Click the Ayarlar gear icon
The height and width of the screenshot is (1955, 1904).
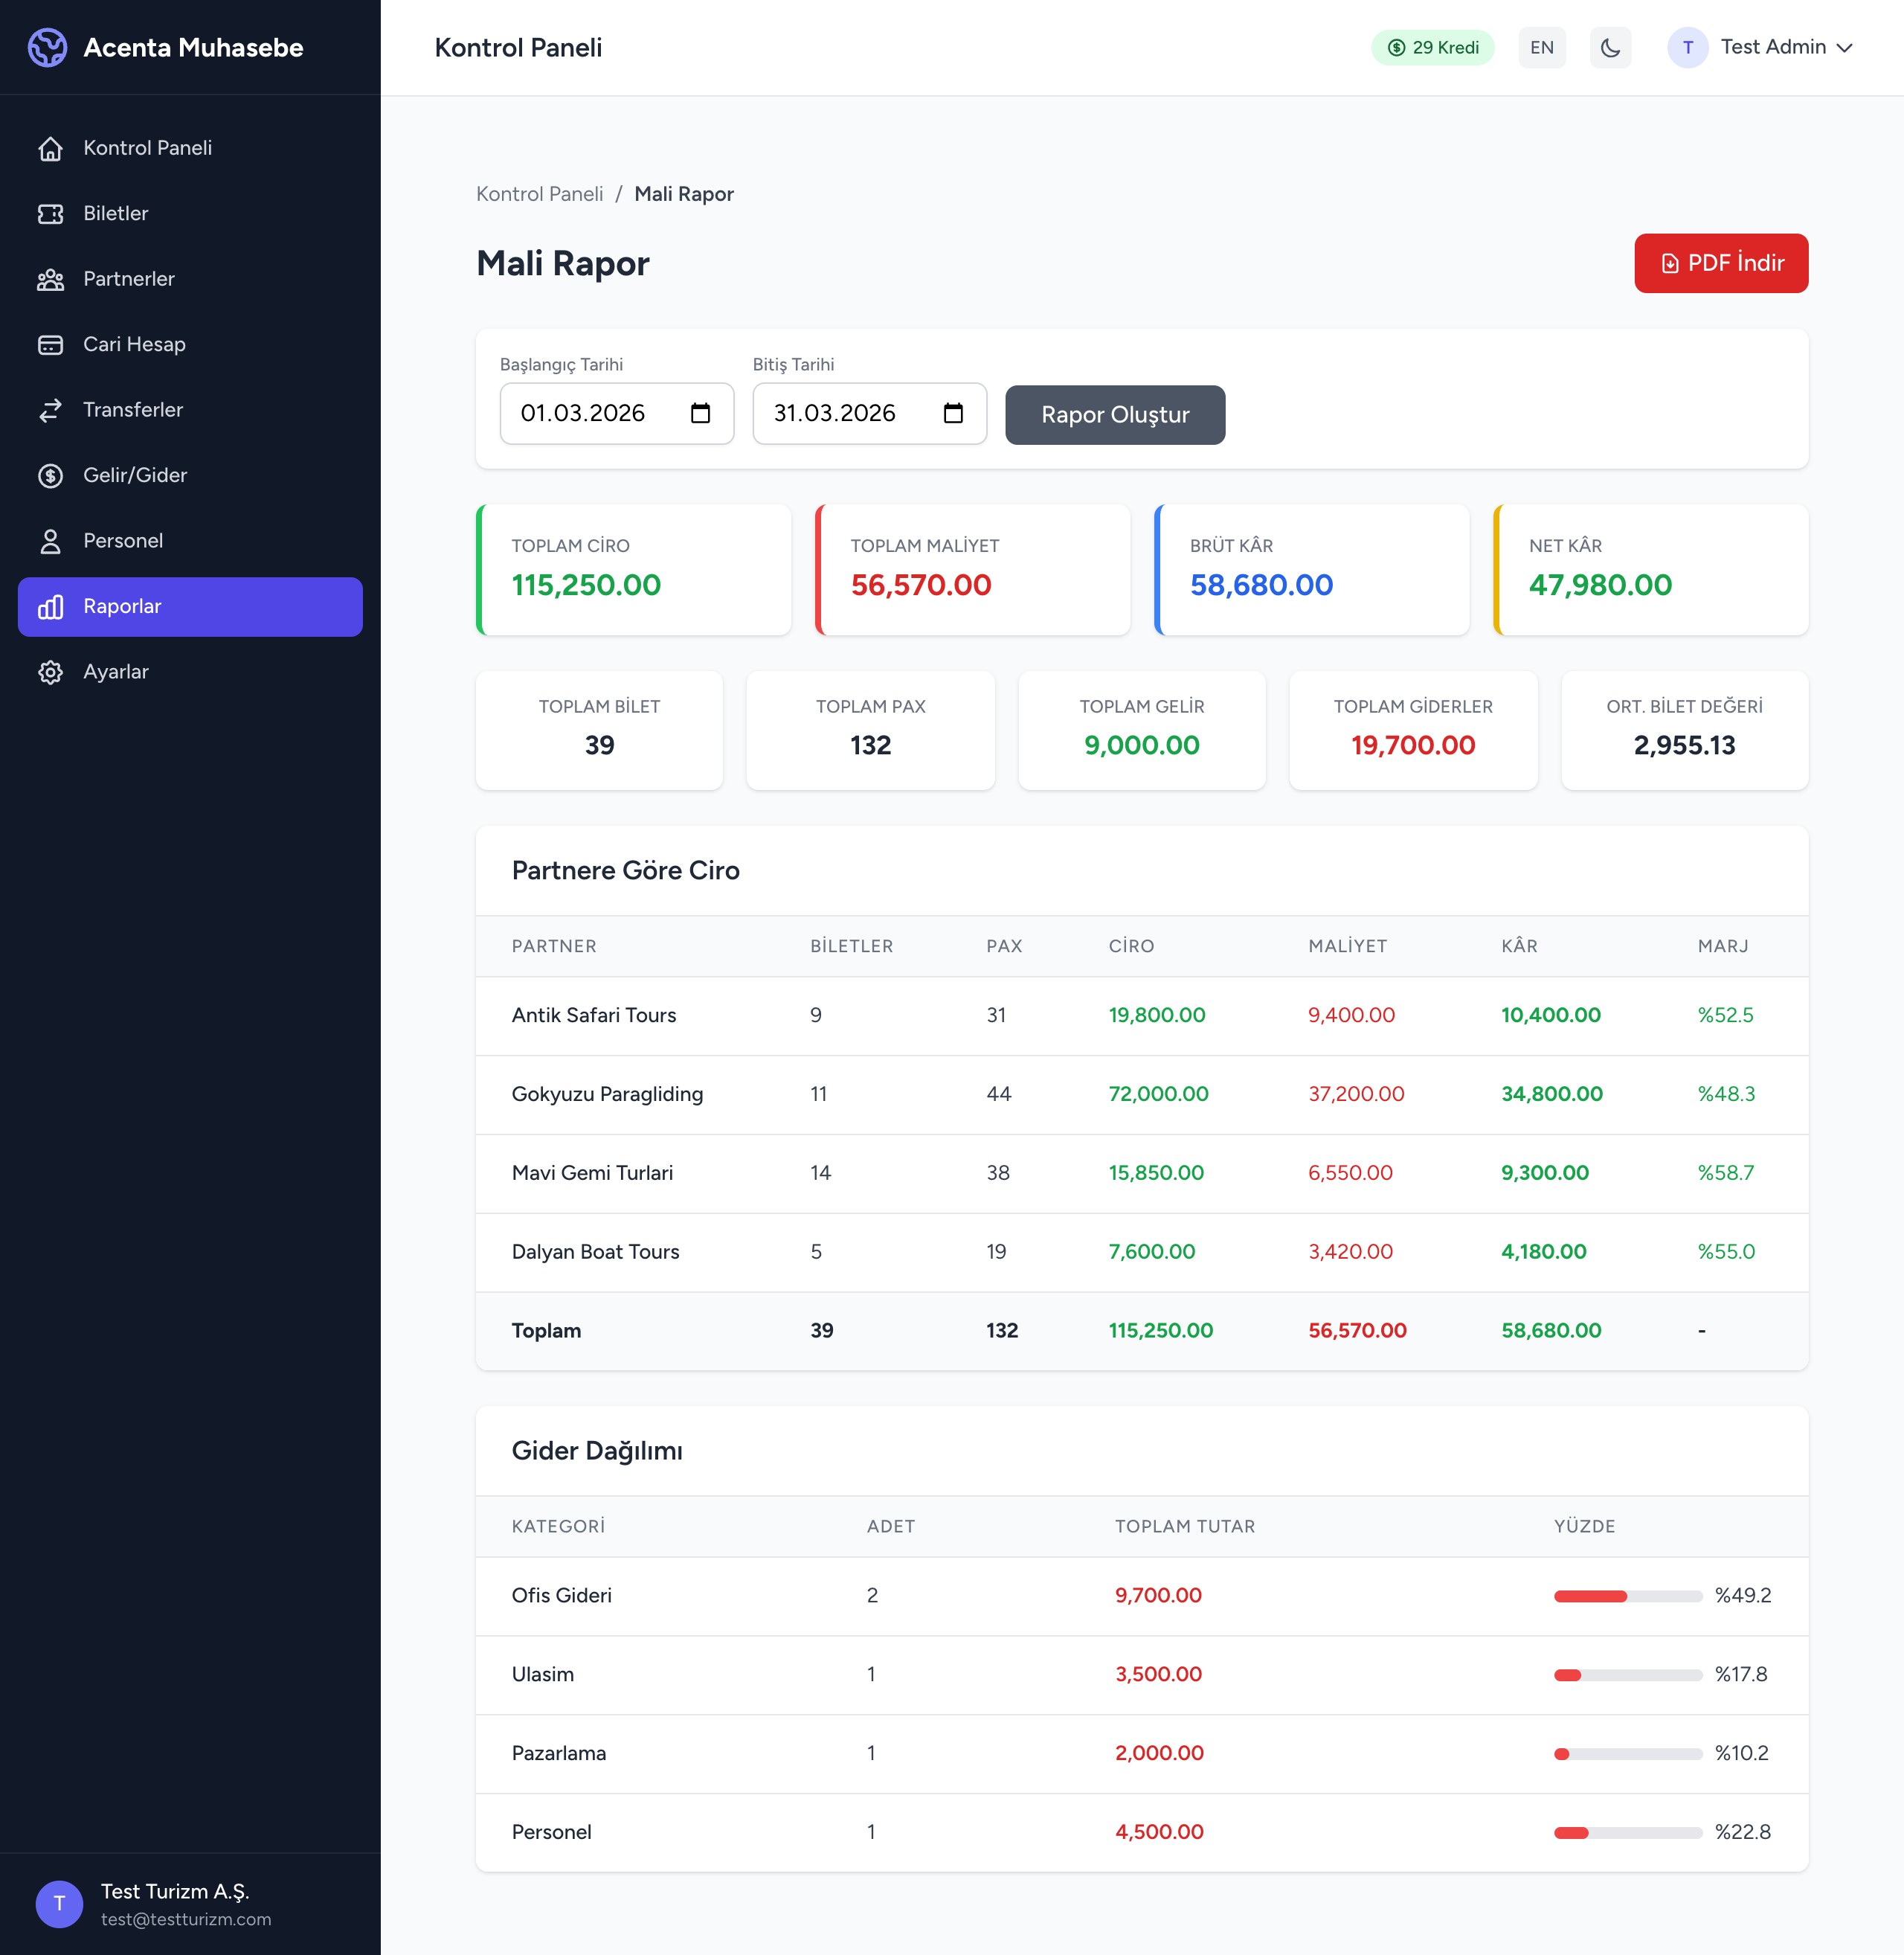(x=50, y=672)
